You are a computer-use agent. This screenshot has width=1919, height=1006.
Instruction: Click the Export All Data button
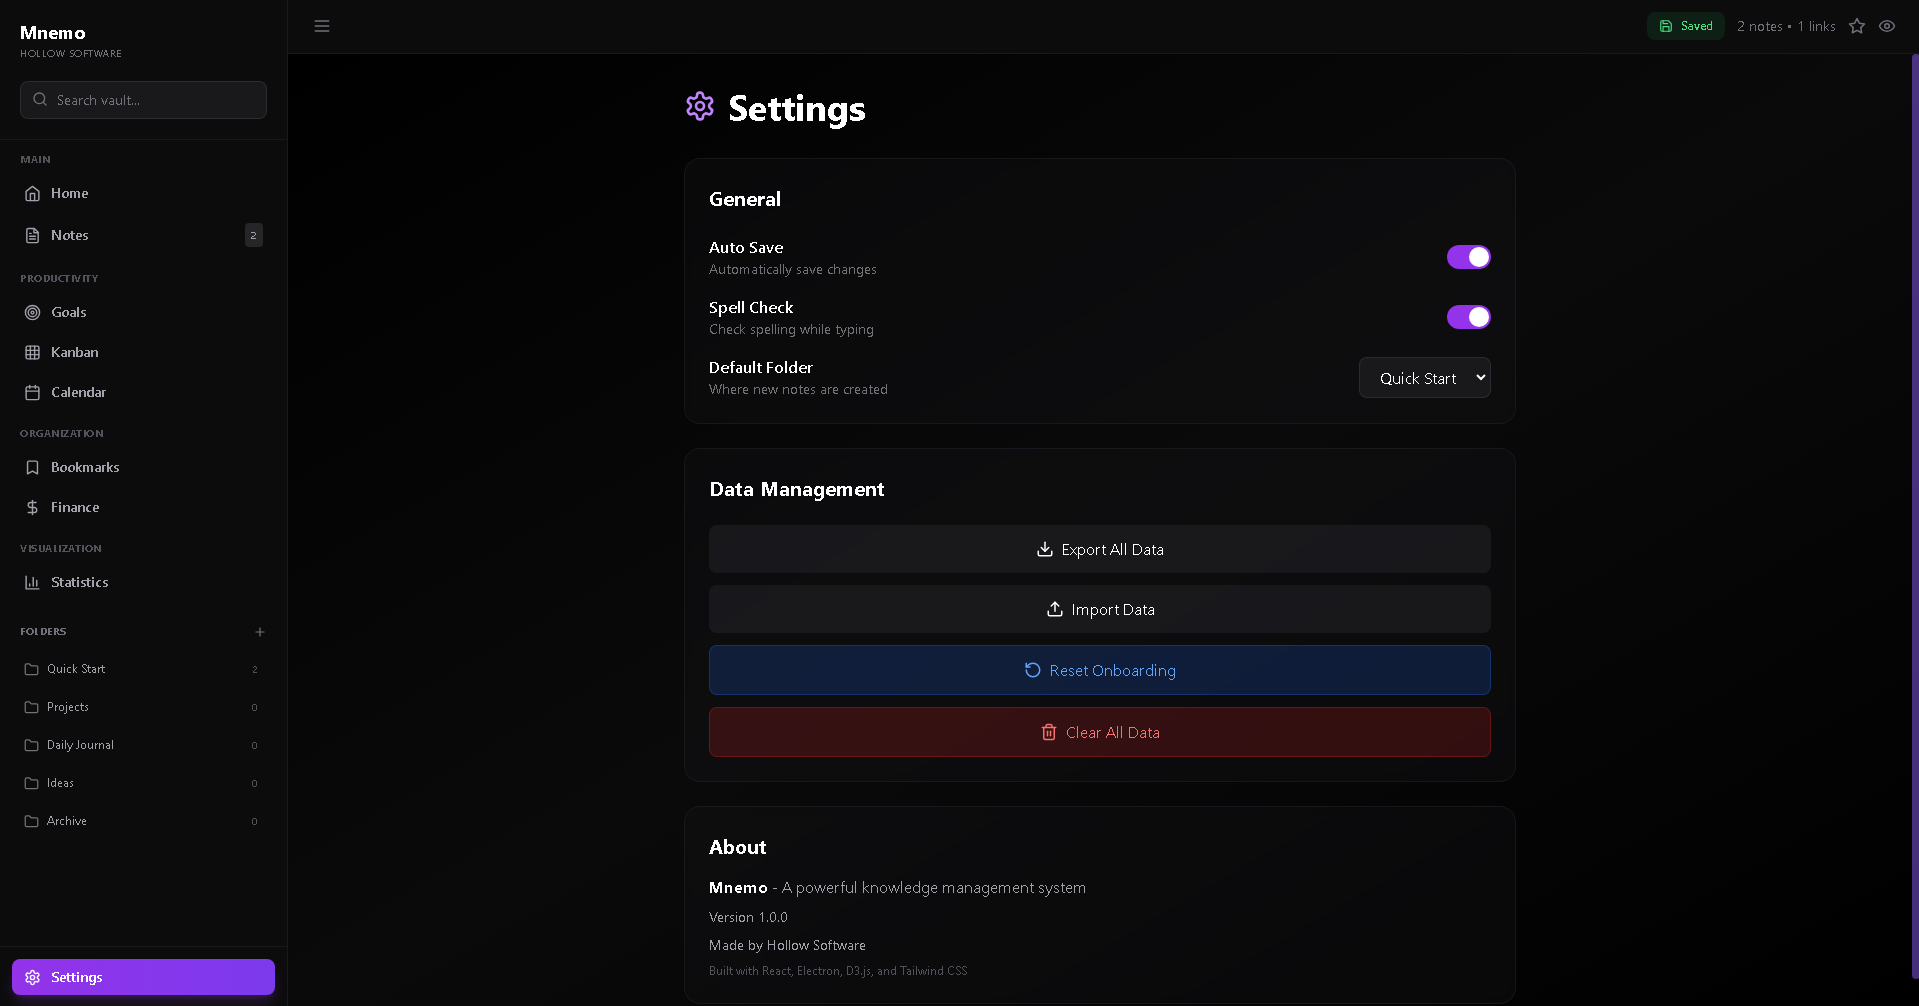click(x=1099, y=549)
